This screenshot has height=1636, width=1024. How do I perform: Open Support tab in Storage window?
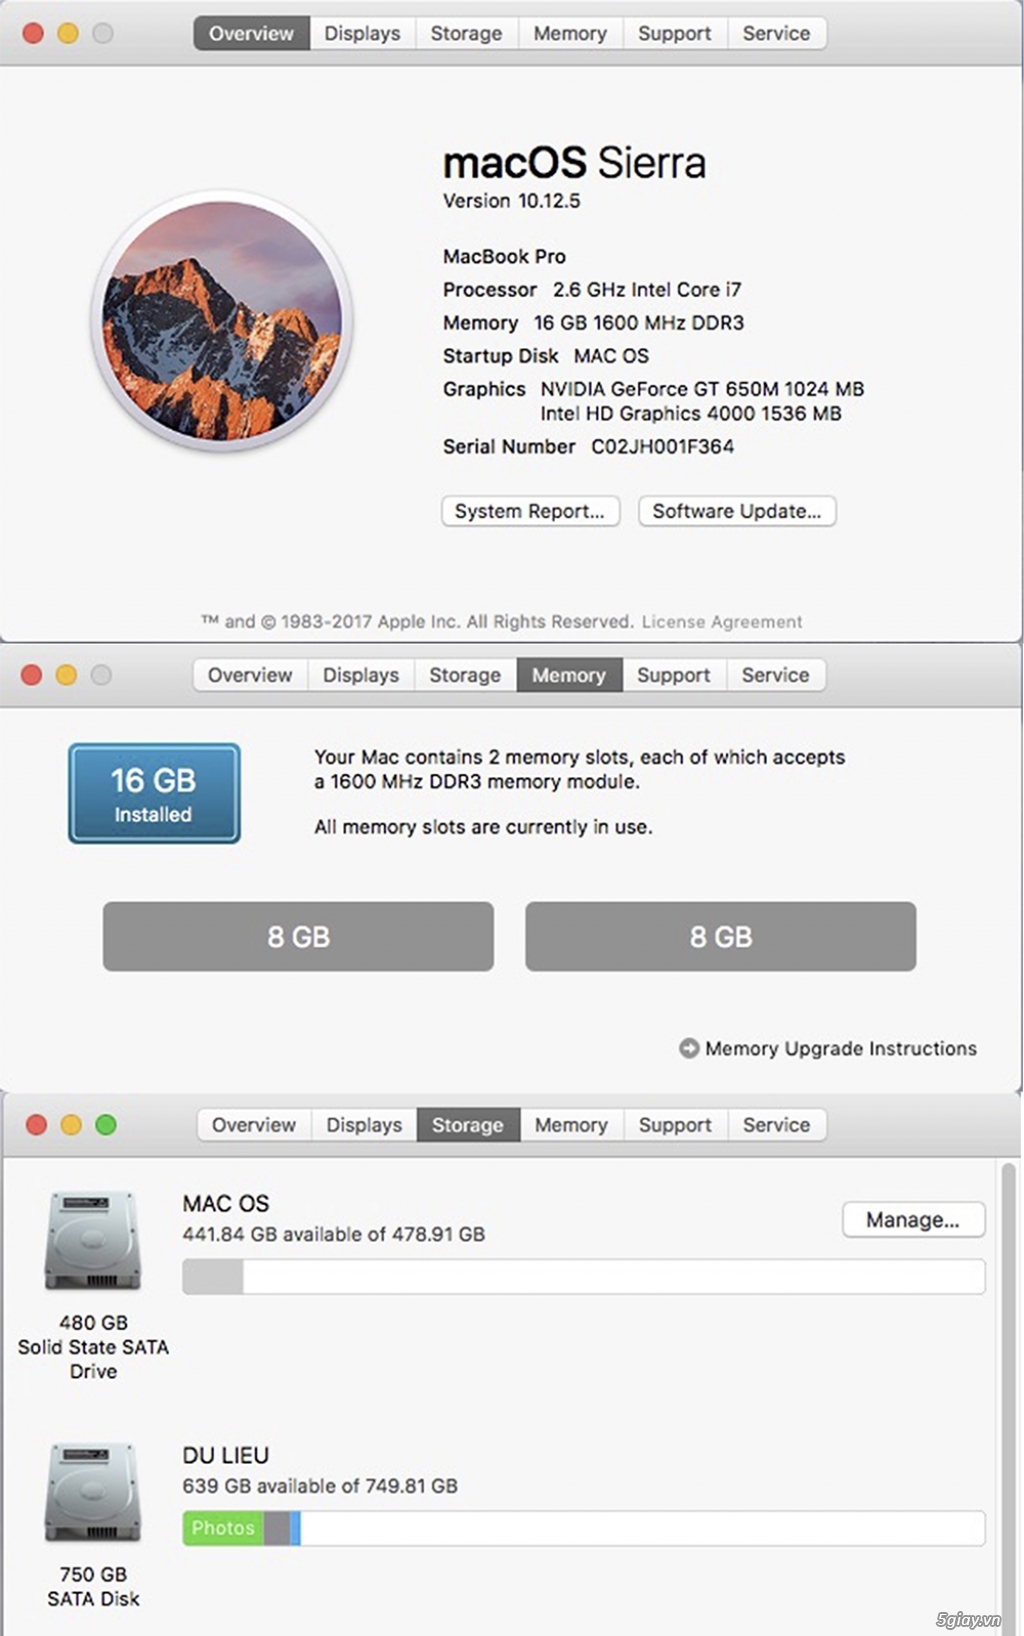coord(675,1125)
